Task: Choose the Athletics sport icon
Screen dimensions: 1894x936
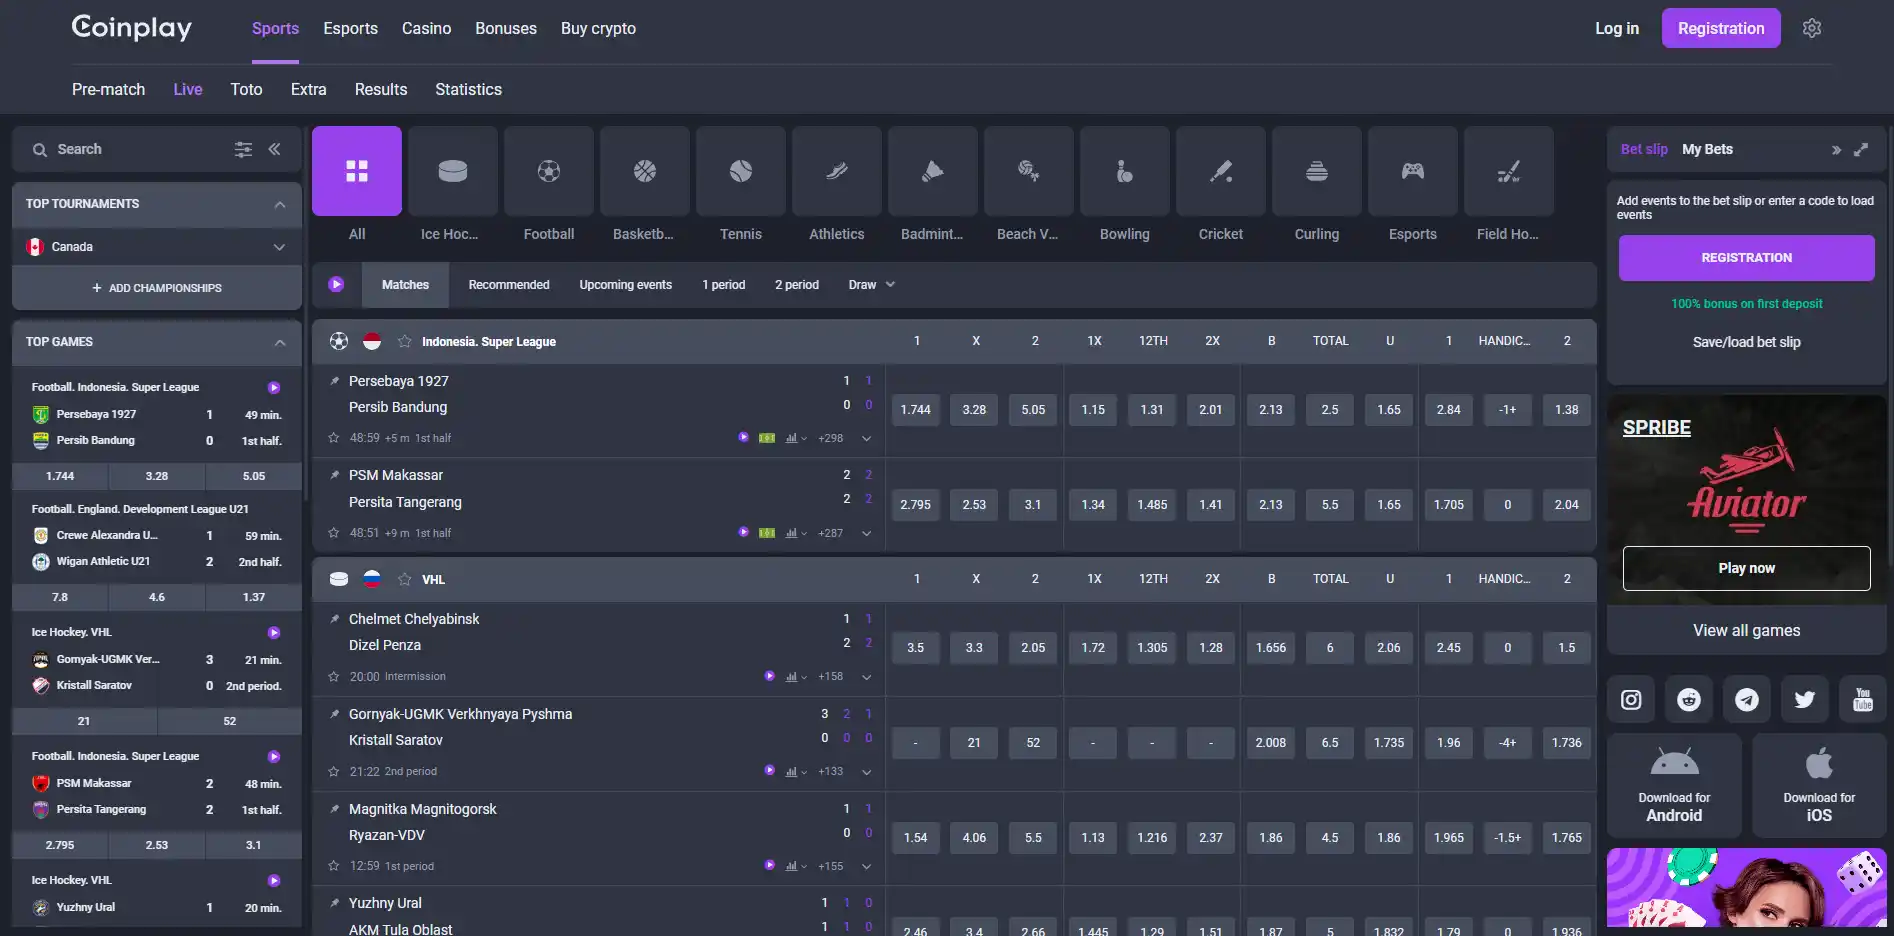Action: (x=837, y=171)
